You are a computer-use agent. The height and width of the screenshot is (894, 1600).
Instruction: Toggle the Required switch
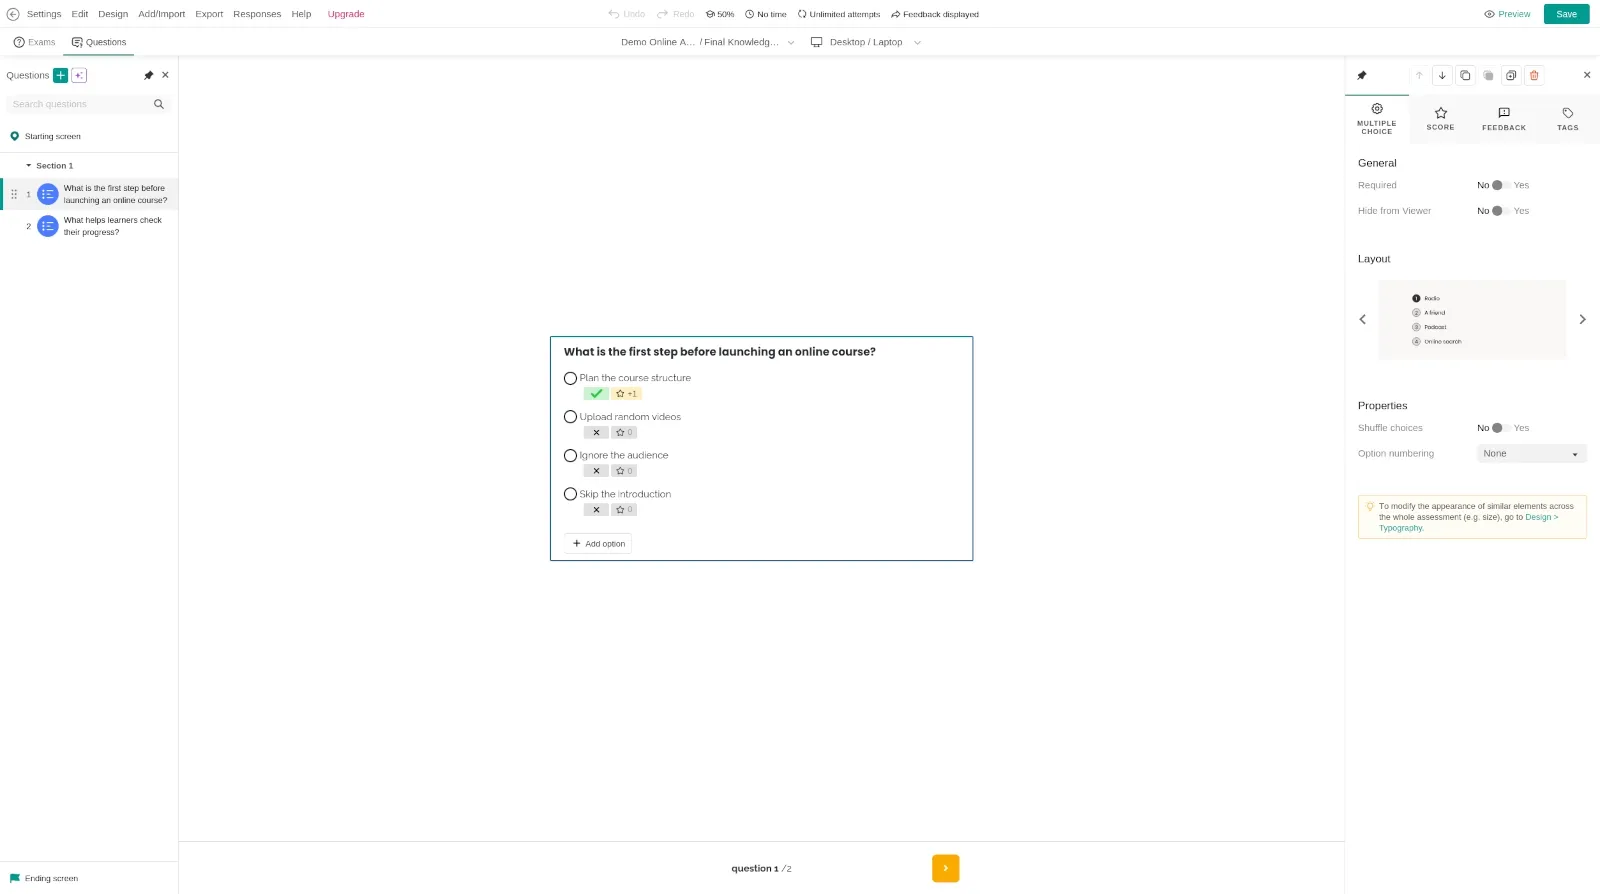1501,185
